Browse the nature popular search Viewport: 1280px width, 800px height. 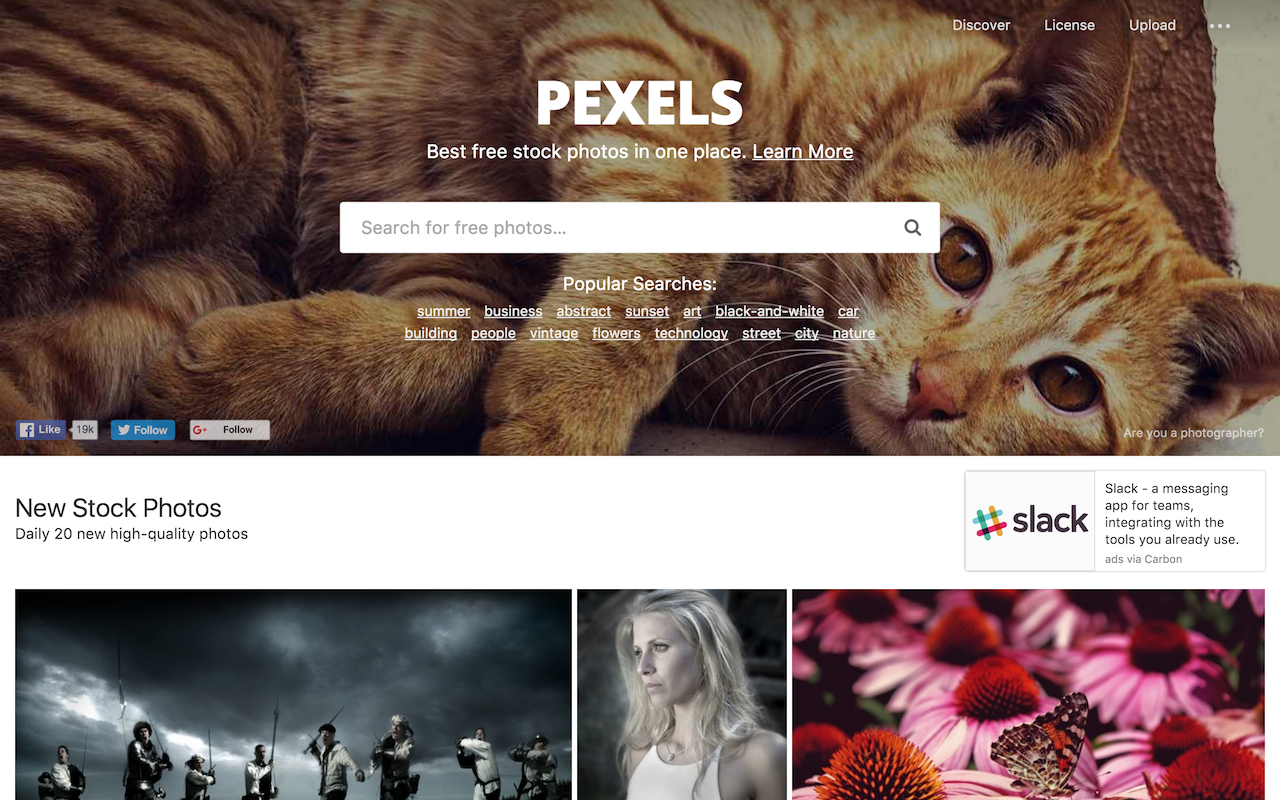coord(854,333)
